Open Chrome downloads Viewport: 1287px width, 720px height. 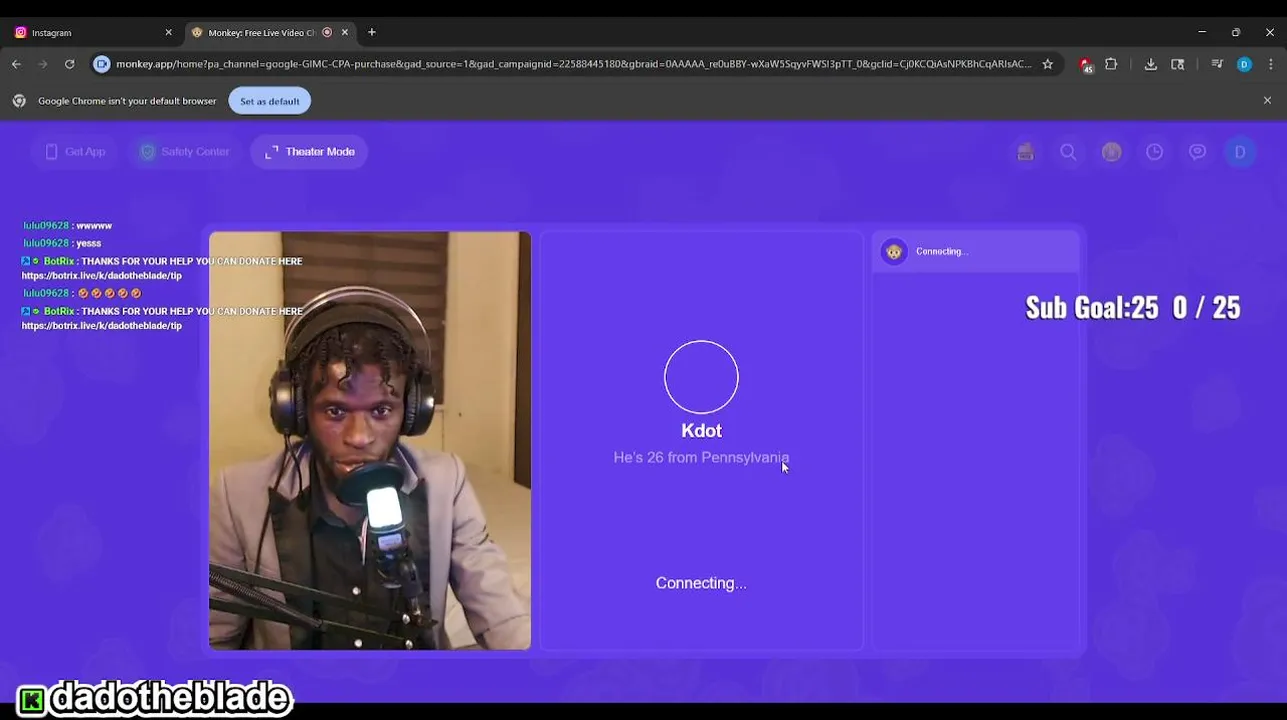pos(1151,64)
